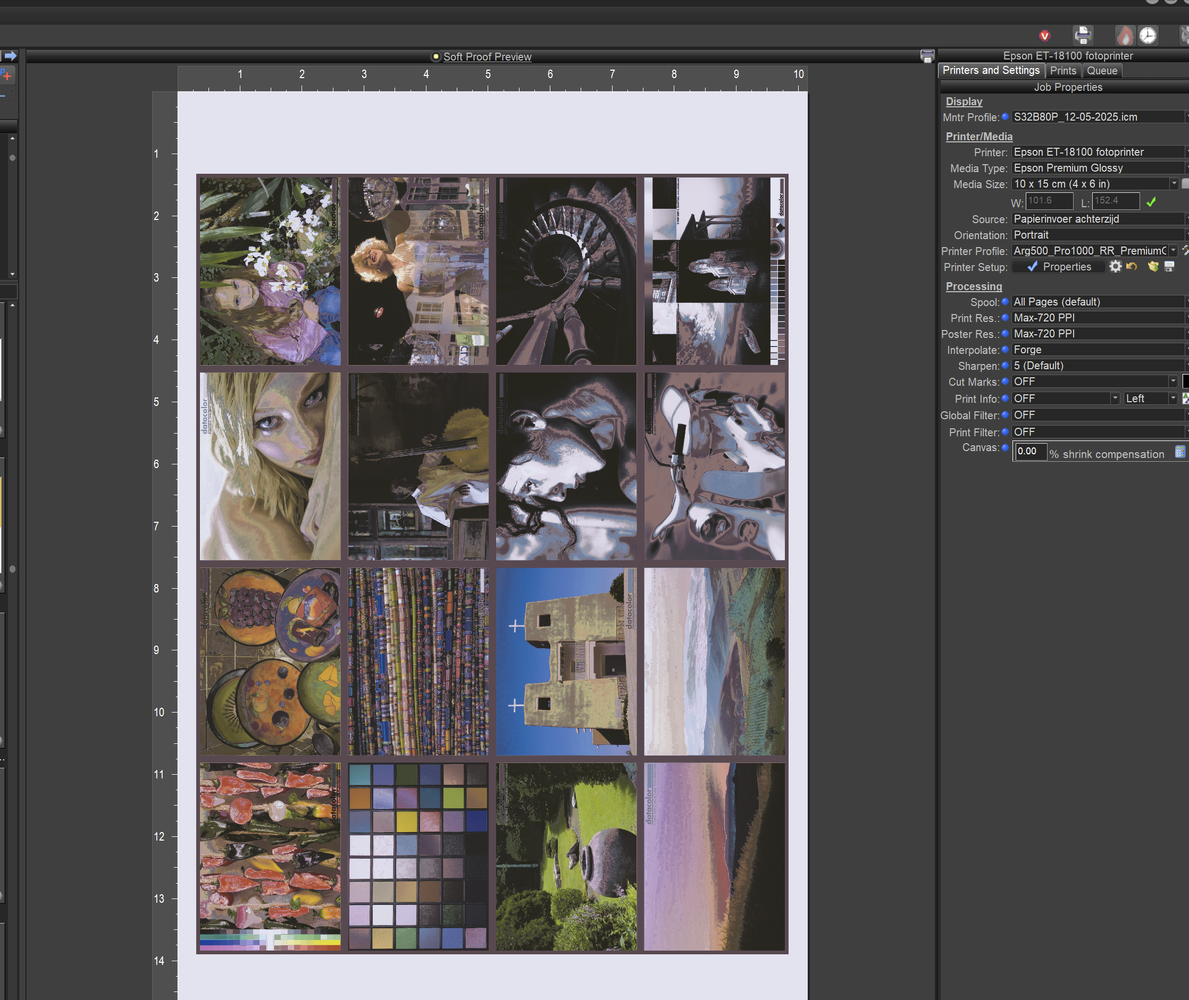Select the adobe building blue sky thumbnail
This screenshot has height=1000, width=1189.
click(566, 661)
